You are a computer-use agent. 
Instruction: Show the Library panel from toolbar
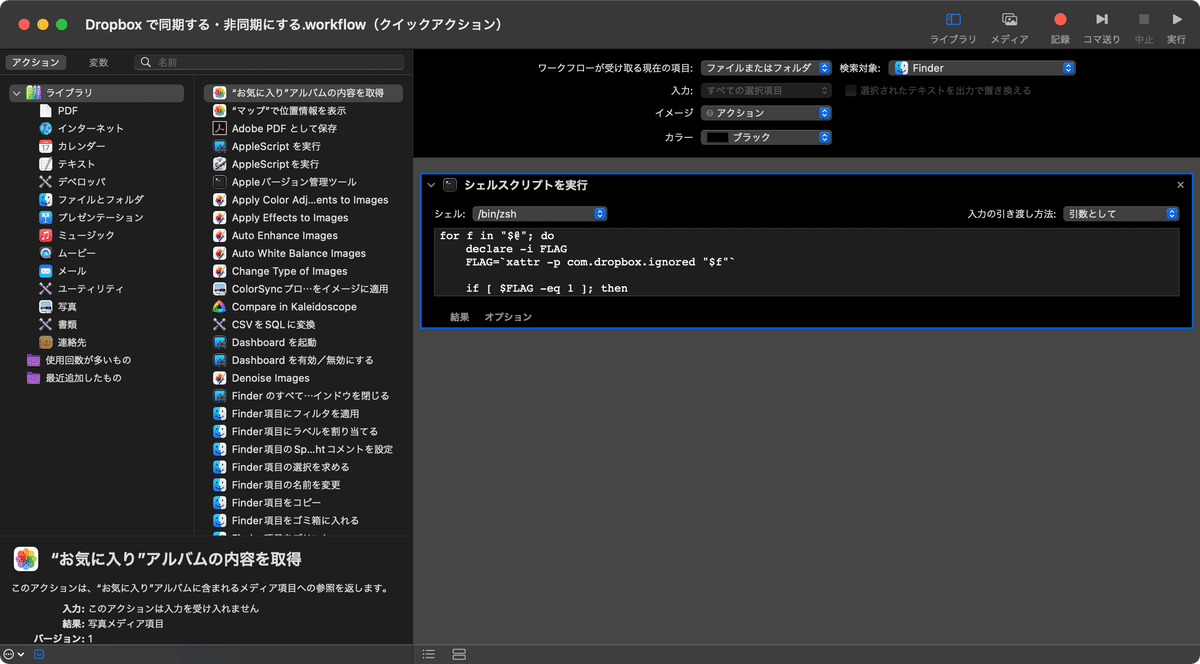tap(953, 26)
